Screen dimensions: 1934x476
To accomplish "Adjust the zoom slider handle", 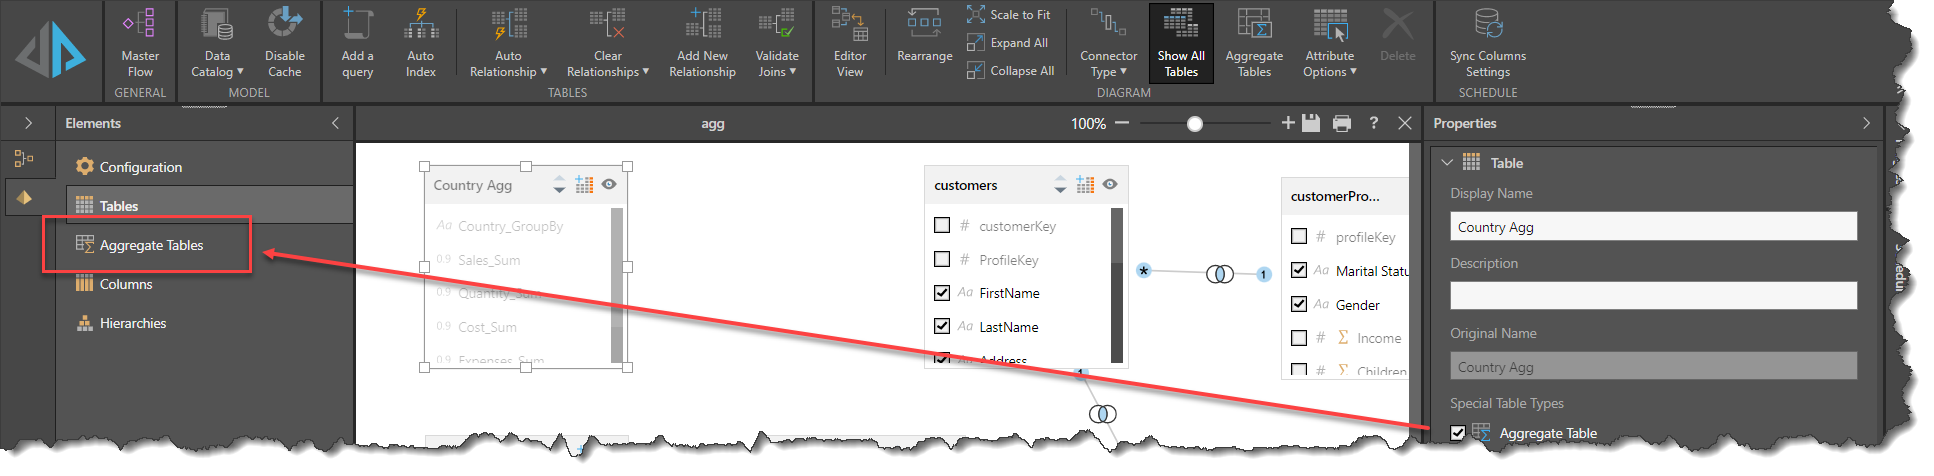I will (x=1195, y=124).
